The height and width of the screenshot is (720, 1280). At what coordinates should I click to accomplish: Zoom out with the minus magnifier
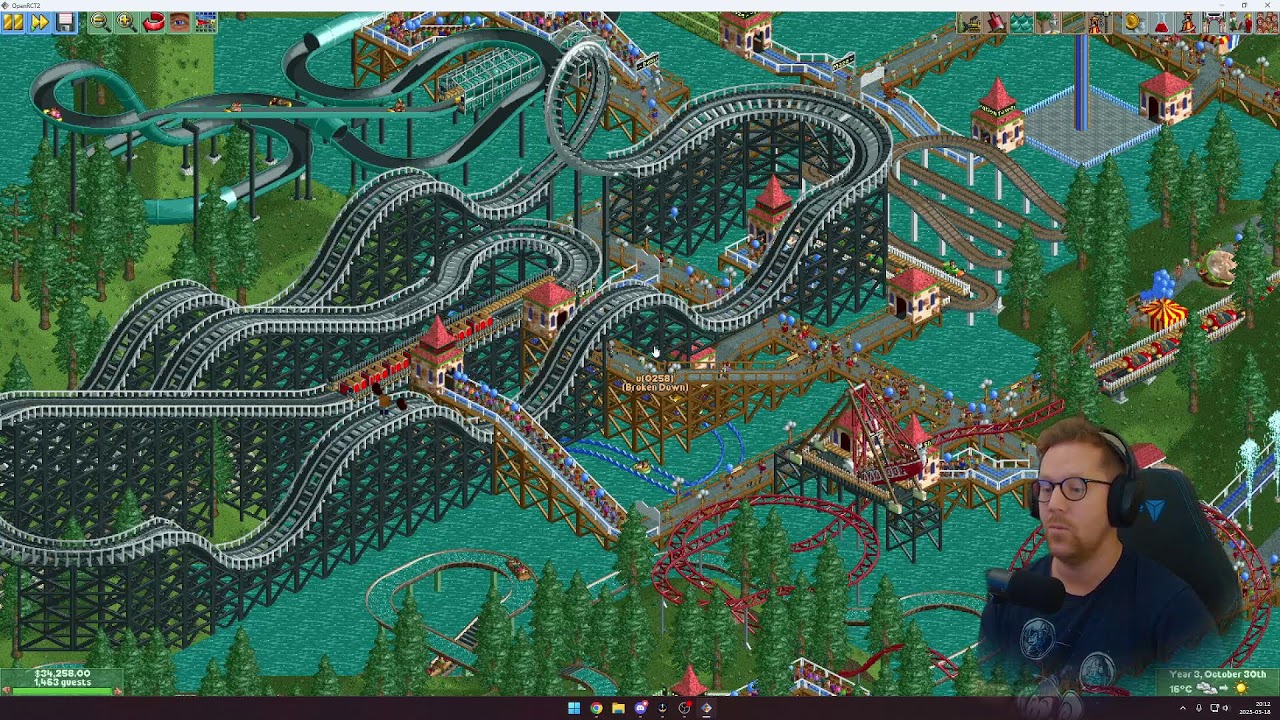[100, 21]
